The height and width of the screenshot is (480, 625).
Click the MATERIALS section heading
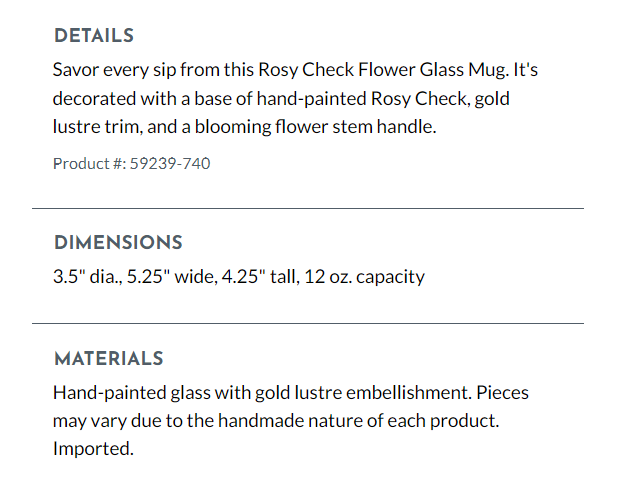108,359
